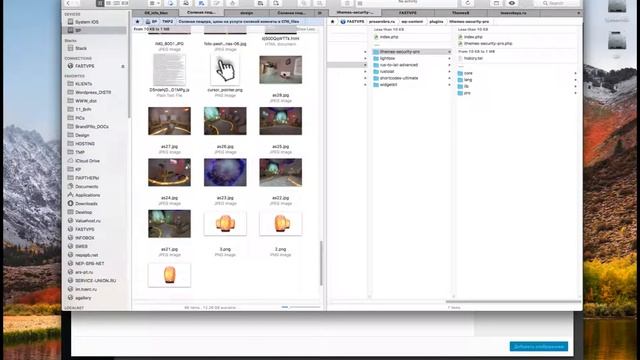Click FASTVPS in the right path bar
Screen dimensions: 640x360
(x=352, y=21)
